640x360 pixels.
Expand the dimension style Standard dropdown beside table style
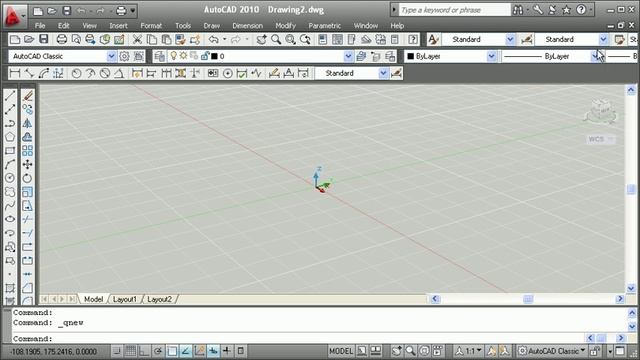coord(603,39)
